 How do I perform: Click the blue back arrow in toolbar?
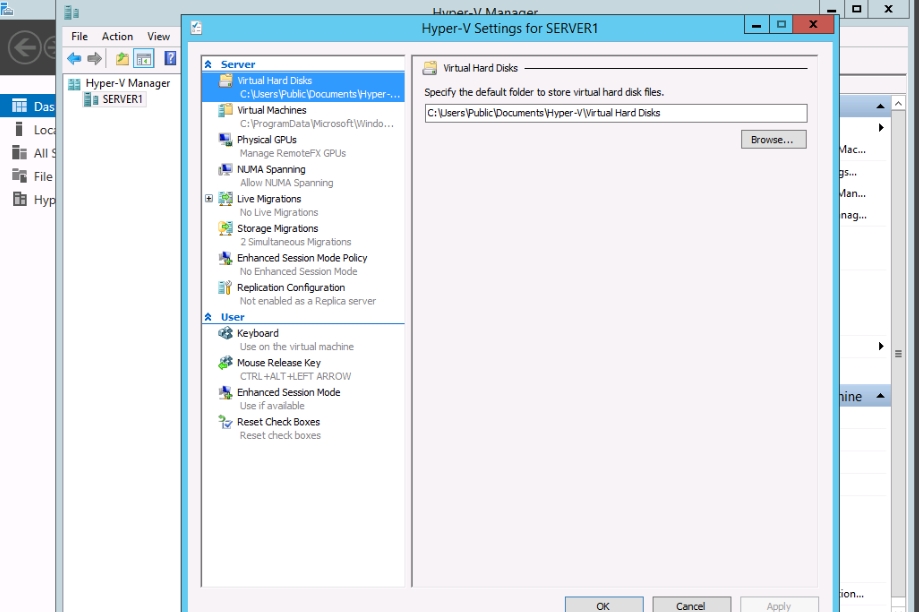(x=74, y=59)
